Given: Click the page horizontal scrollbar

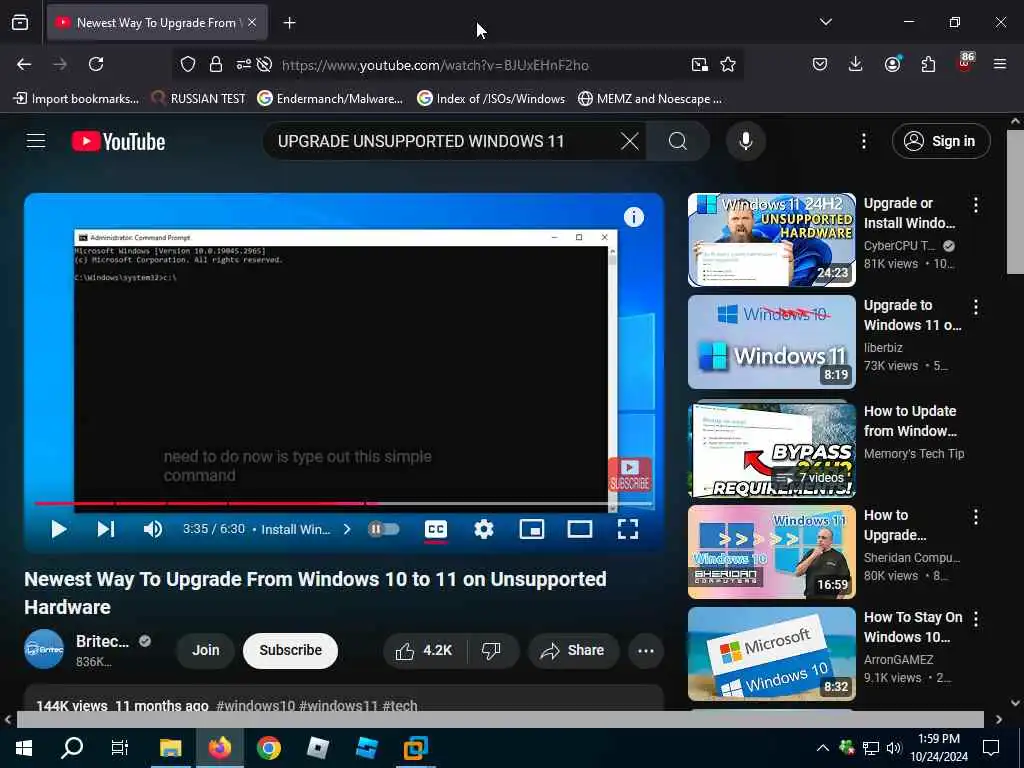Looking at the screenshot, I should pos(500,719).
